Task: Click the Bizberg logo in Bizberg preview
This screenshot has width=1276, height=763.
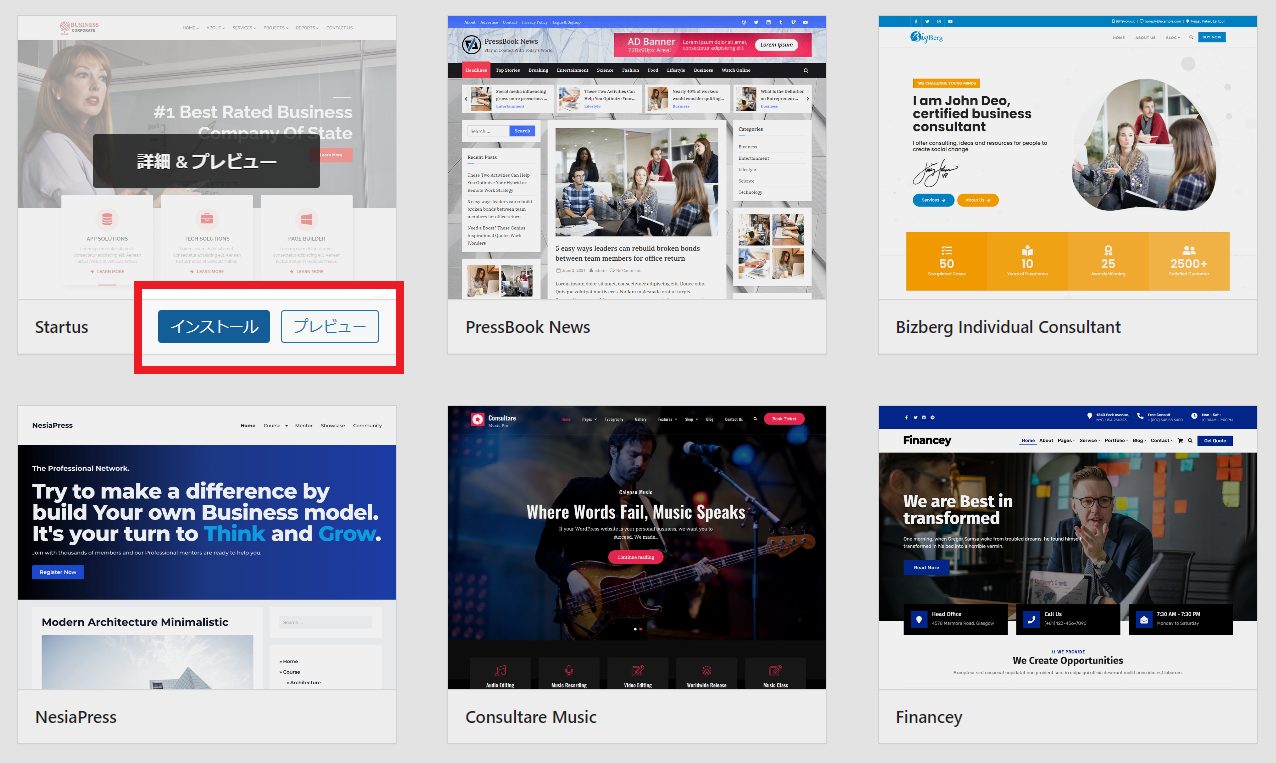Action: pyautogui.click(x=928, y=37)
